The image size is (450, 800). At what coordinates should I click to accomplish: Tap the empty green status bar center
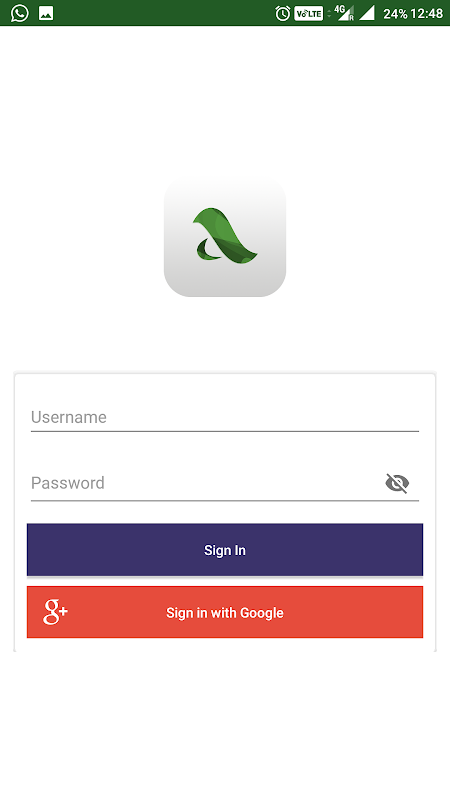click(x=163, y=13)
